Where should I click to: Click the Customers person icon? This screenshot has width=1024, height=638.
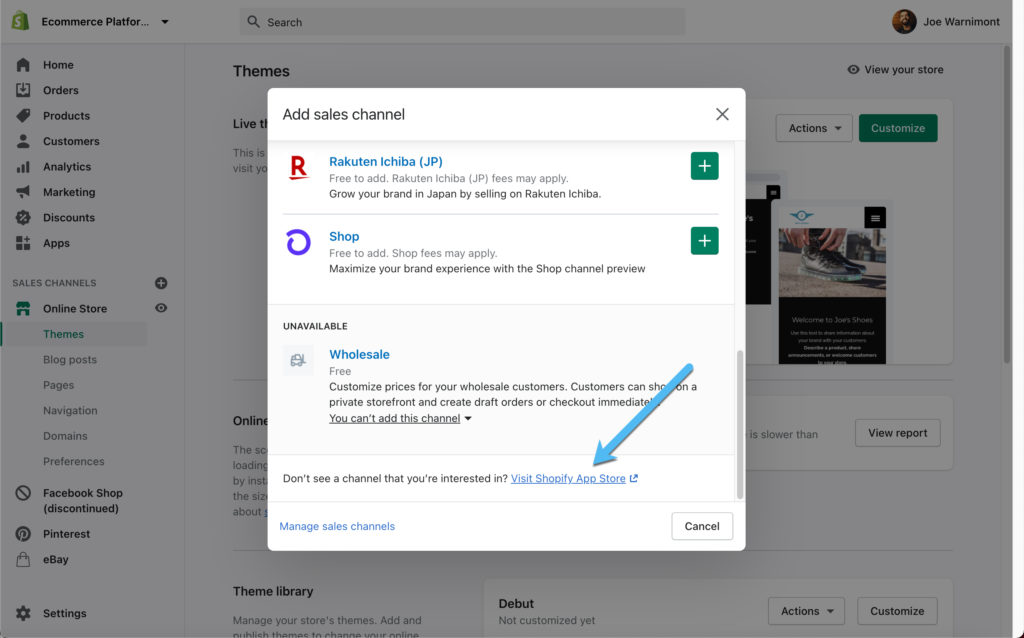[x=23, y=141]
